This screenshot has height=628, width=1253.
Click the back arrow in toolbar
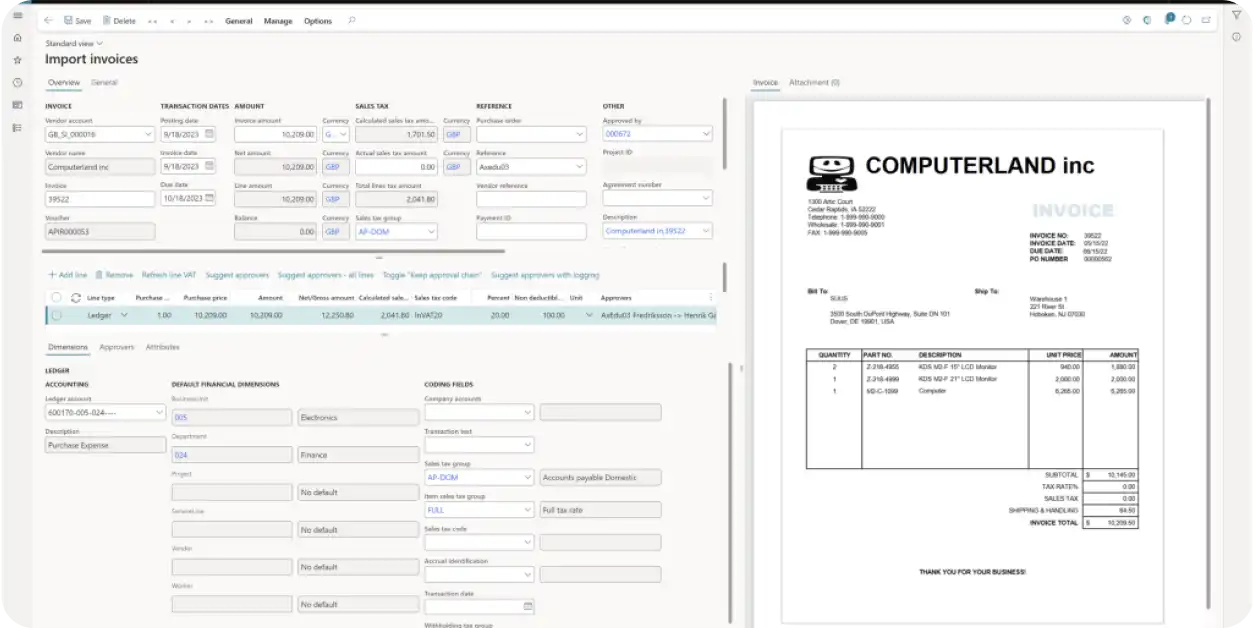pyautogui.click(x=49, y=20)
